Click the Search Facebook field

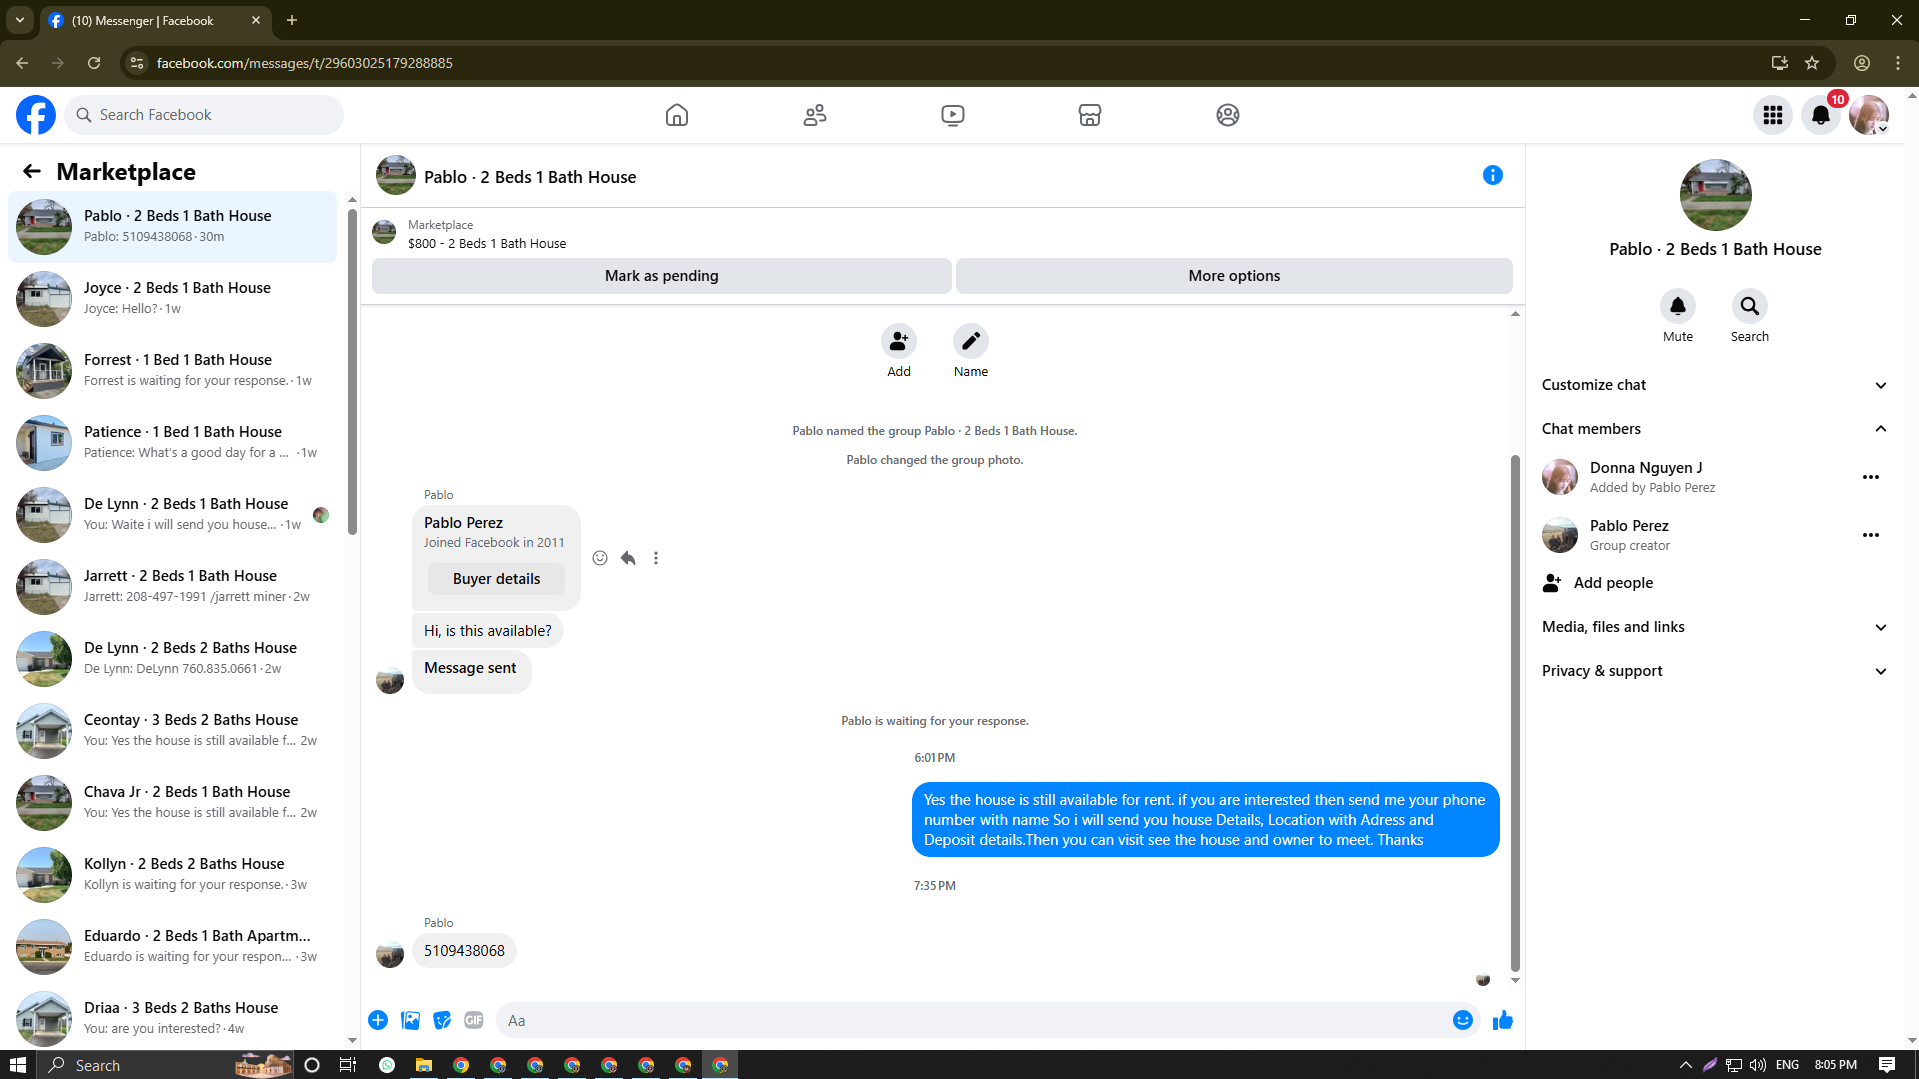pyautogui.click(x=204, y=115)
